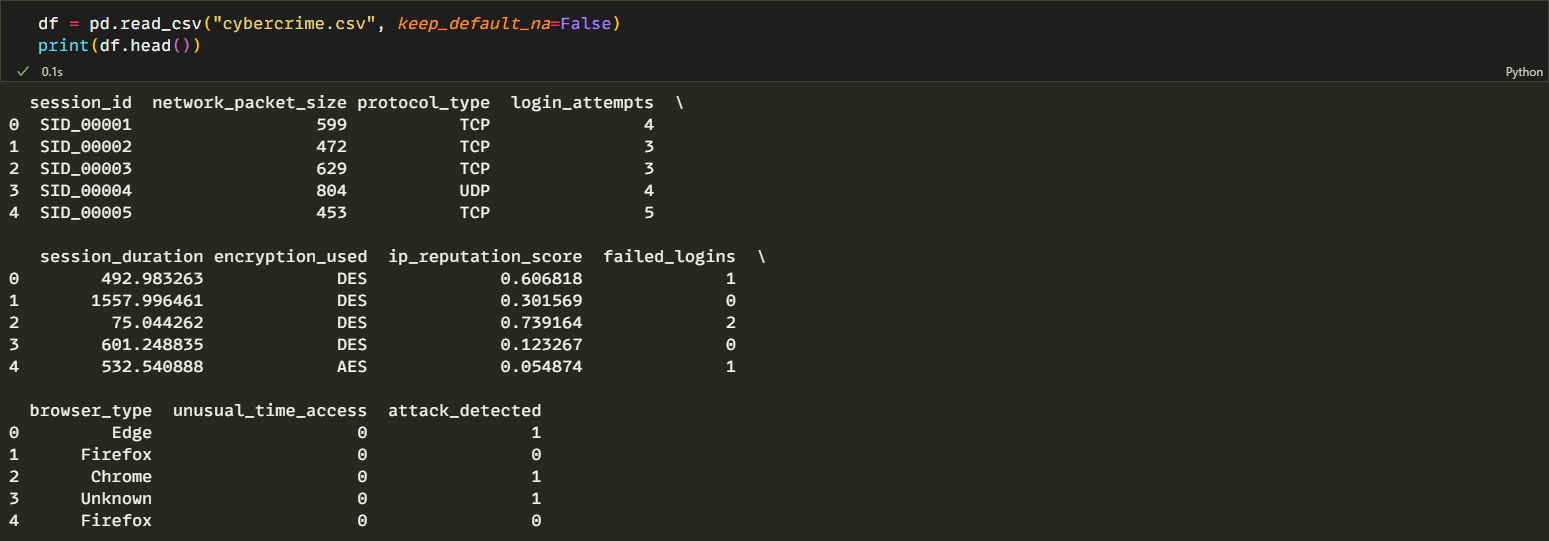Click the keep_default_na parameter in code
Screen dimensions: 1549x541
(472, 23)
